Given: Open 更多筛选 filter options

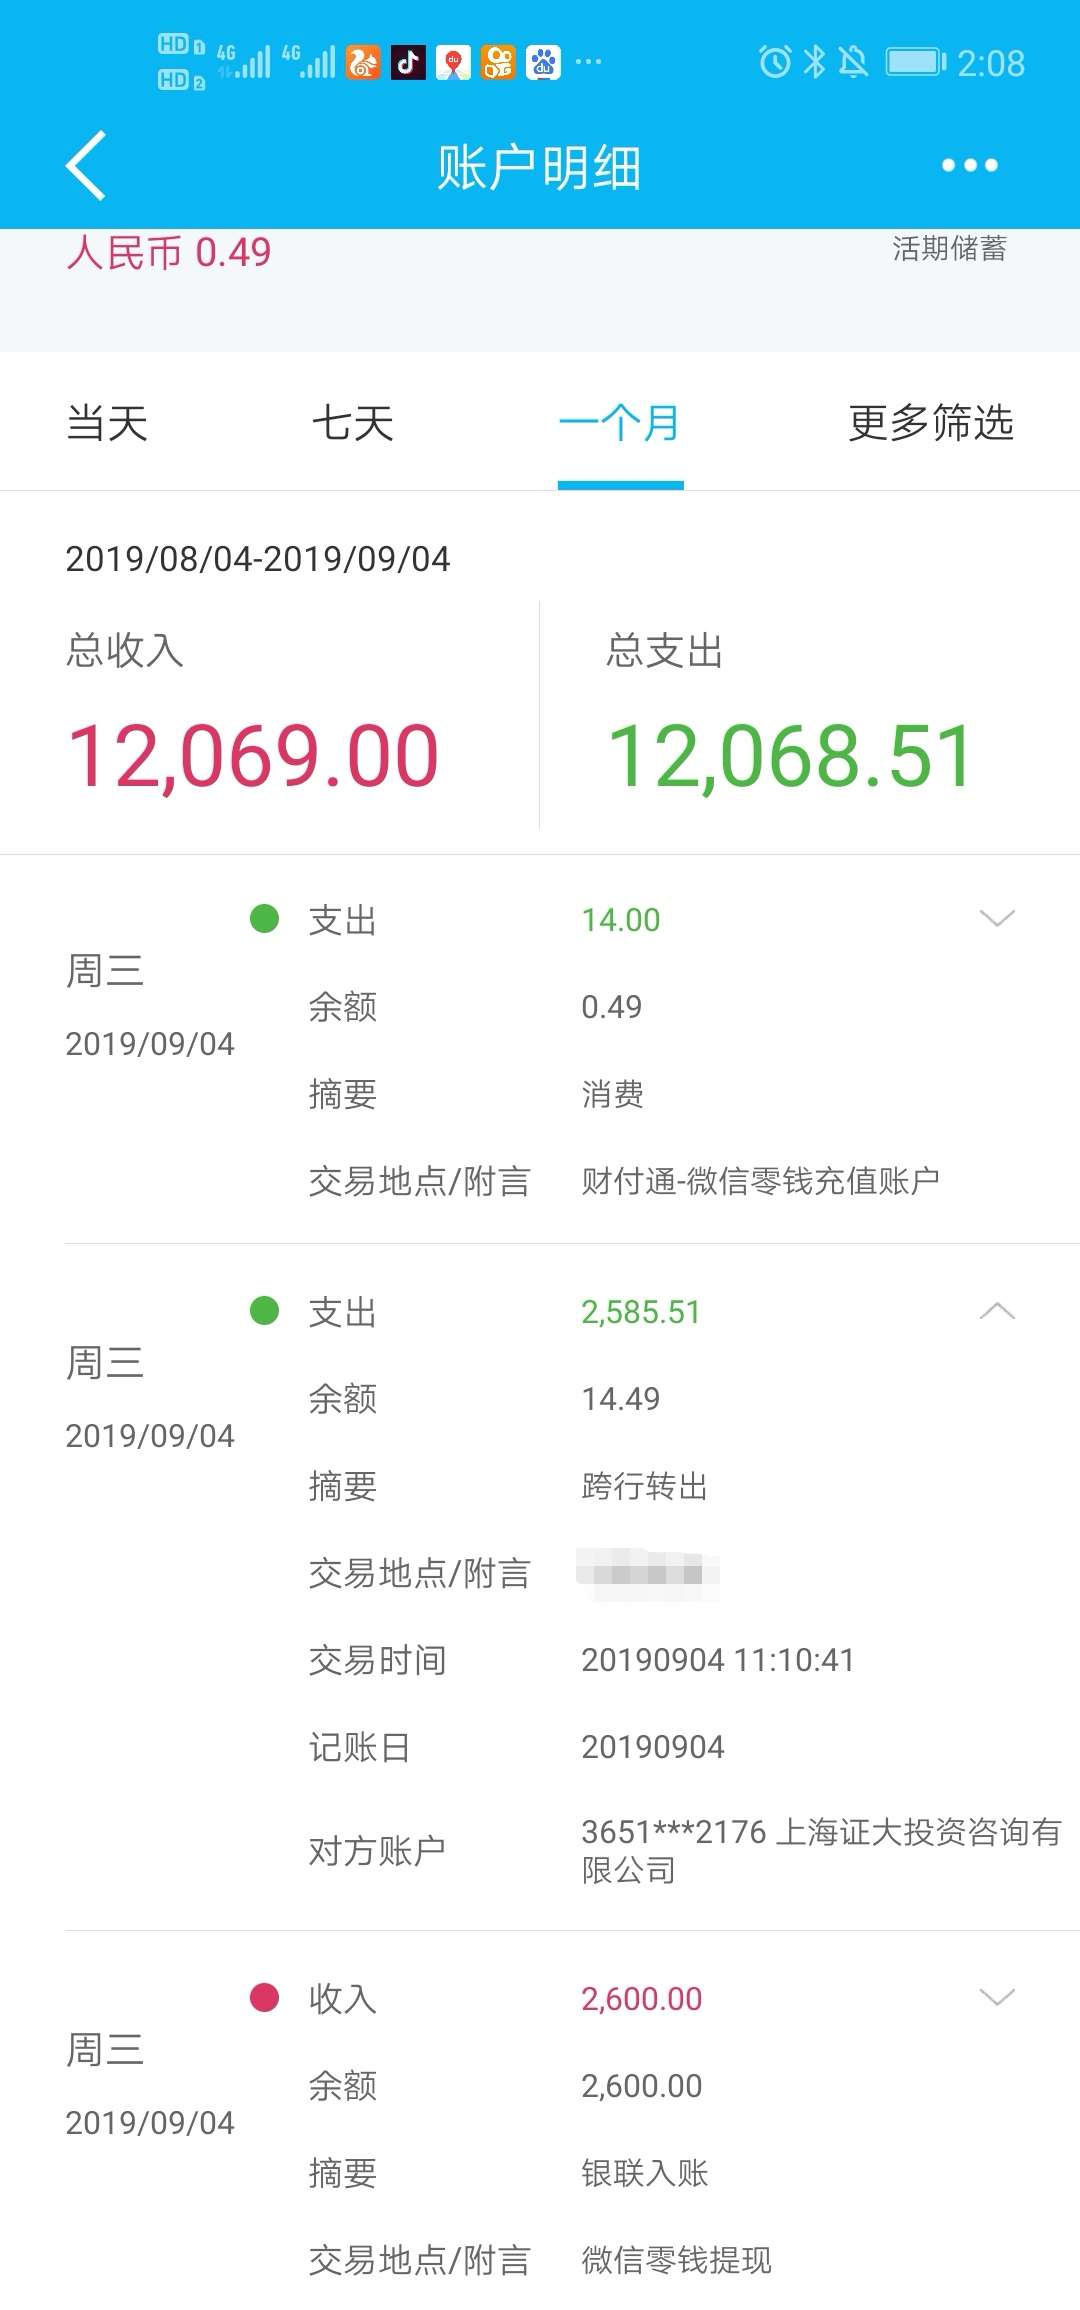Looking at the screenshot, I should (x=931, y=423).
